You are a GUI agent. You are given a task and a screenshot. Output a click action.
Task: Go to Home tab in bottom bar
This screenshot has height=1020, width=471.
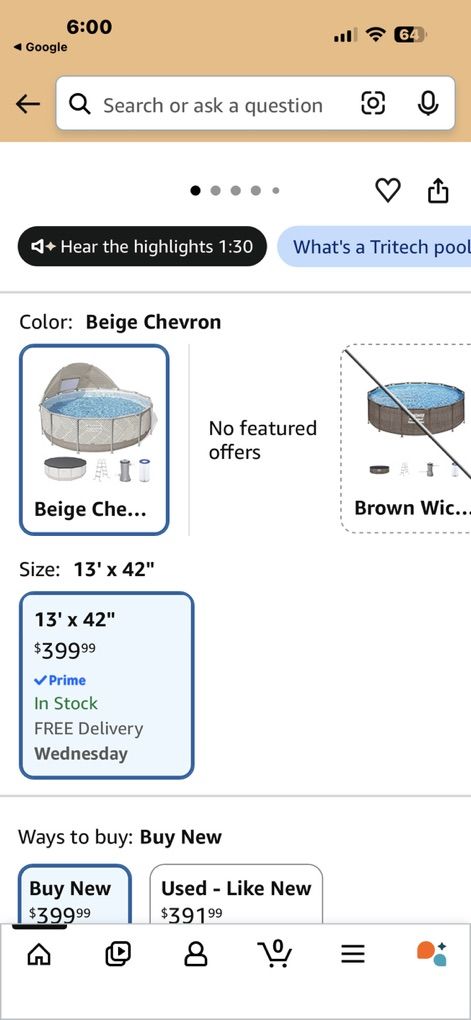(38, 954)
